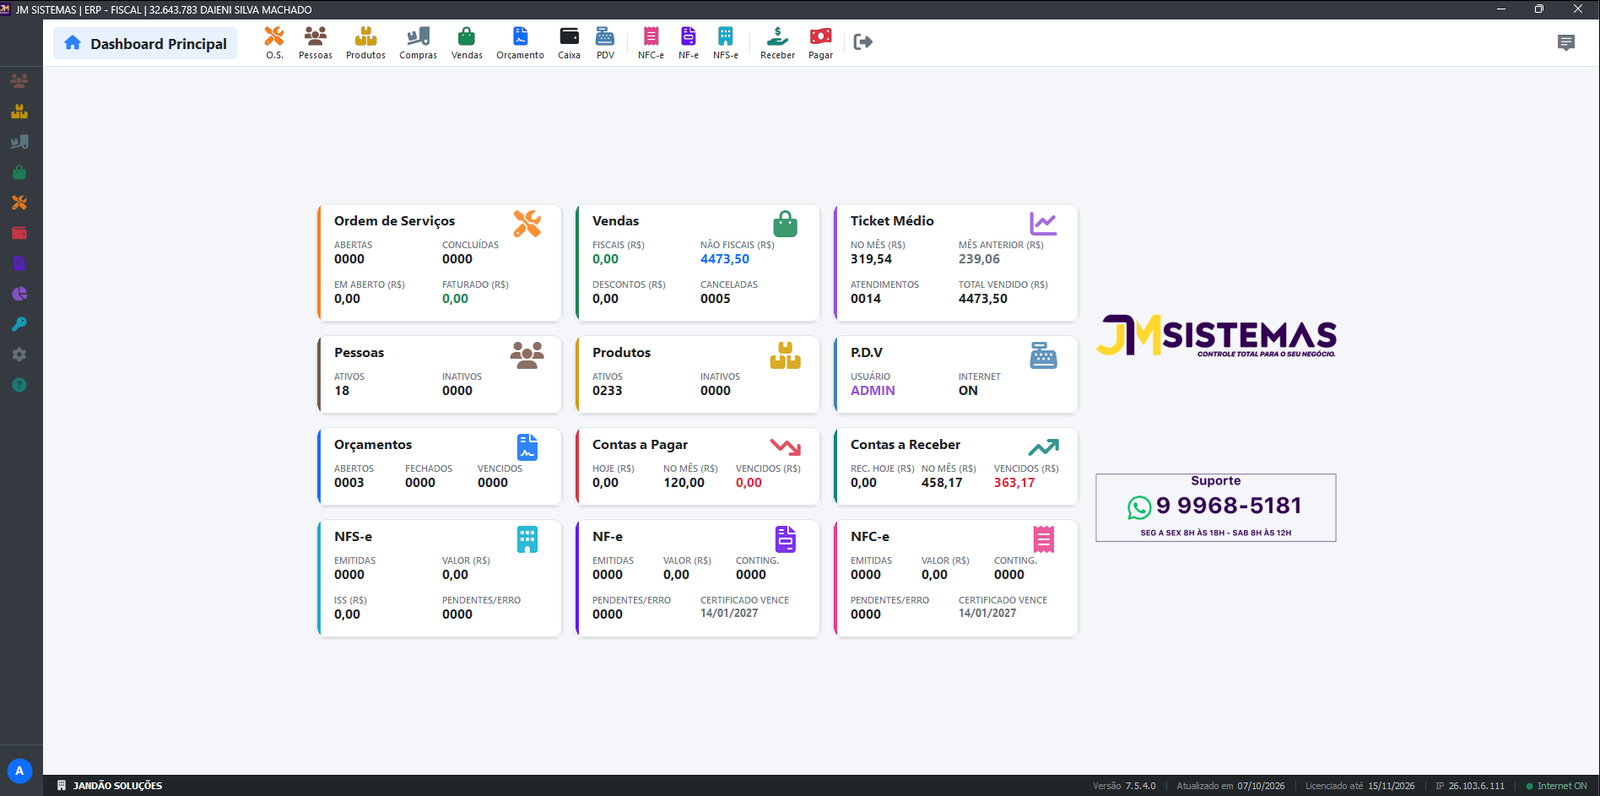Viewport: 1600px width, 796px height.
Task: Open Caixa wallet in the toolbar
Action: [x=569, y=42]
